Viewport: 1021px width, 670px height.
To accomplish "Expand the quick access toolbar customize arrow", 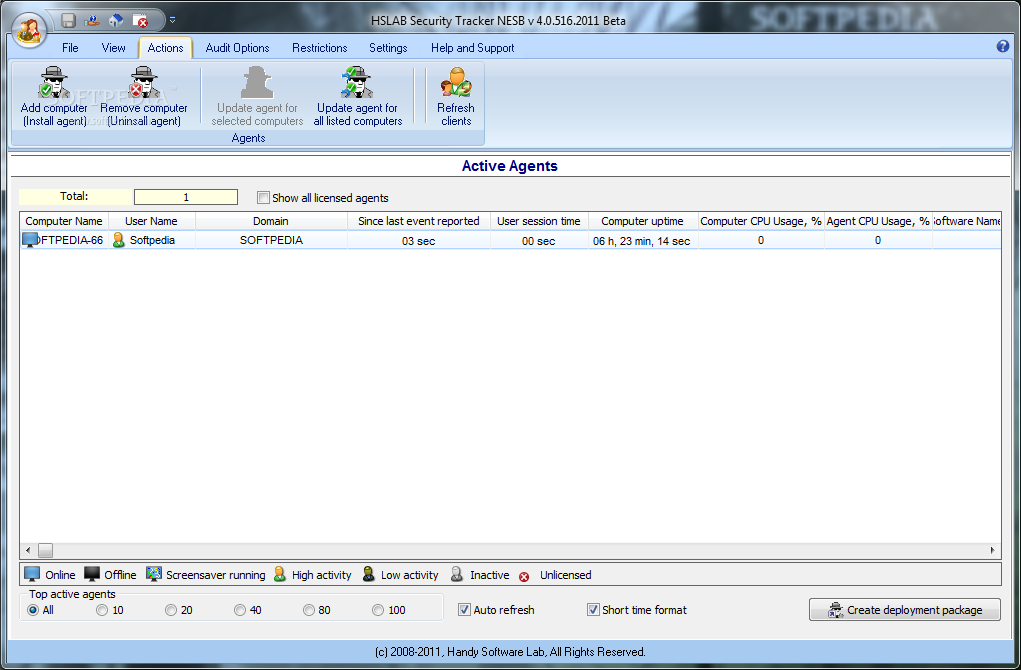I will (173, 20).
